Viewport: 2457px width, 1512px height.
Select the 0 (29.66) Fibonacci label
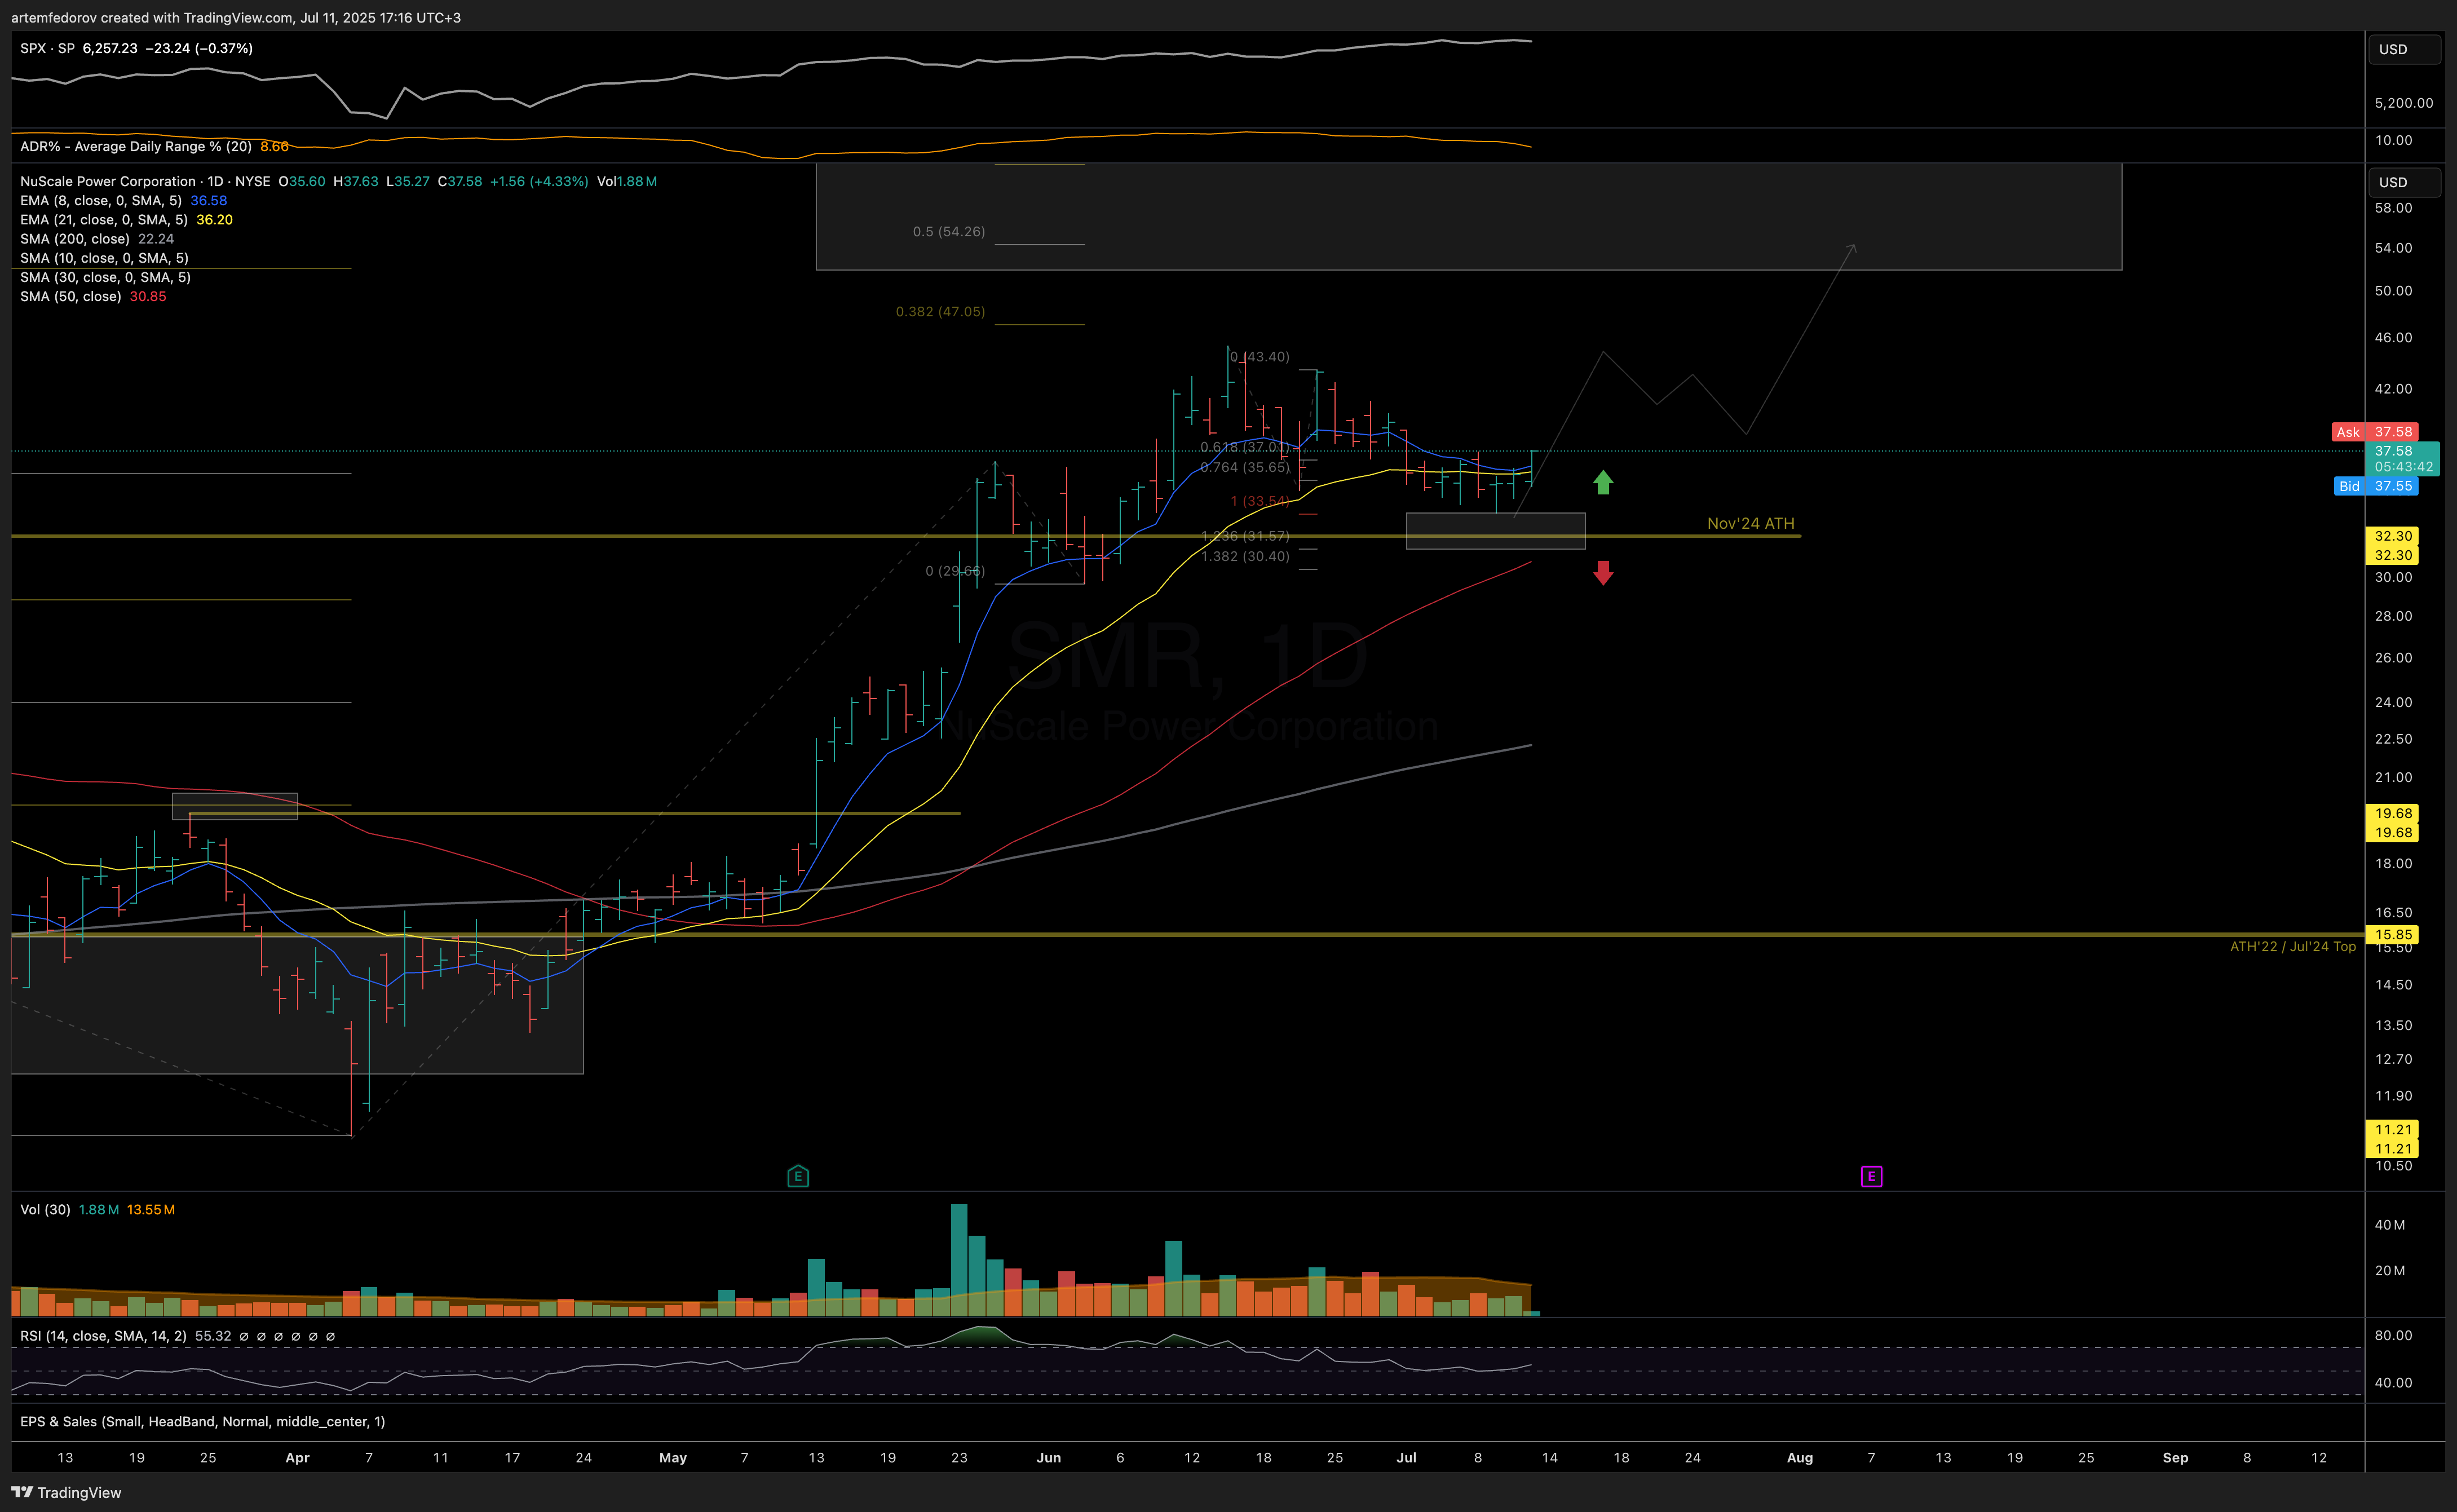coord(955,571)
